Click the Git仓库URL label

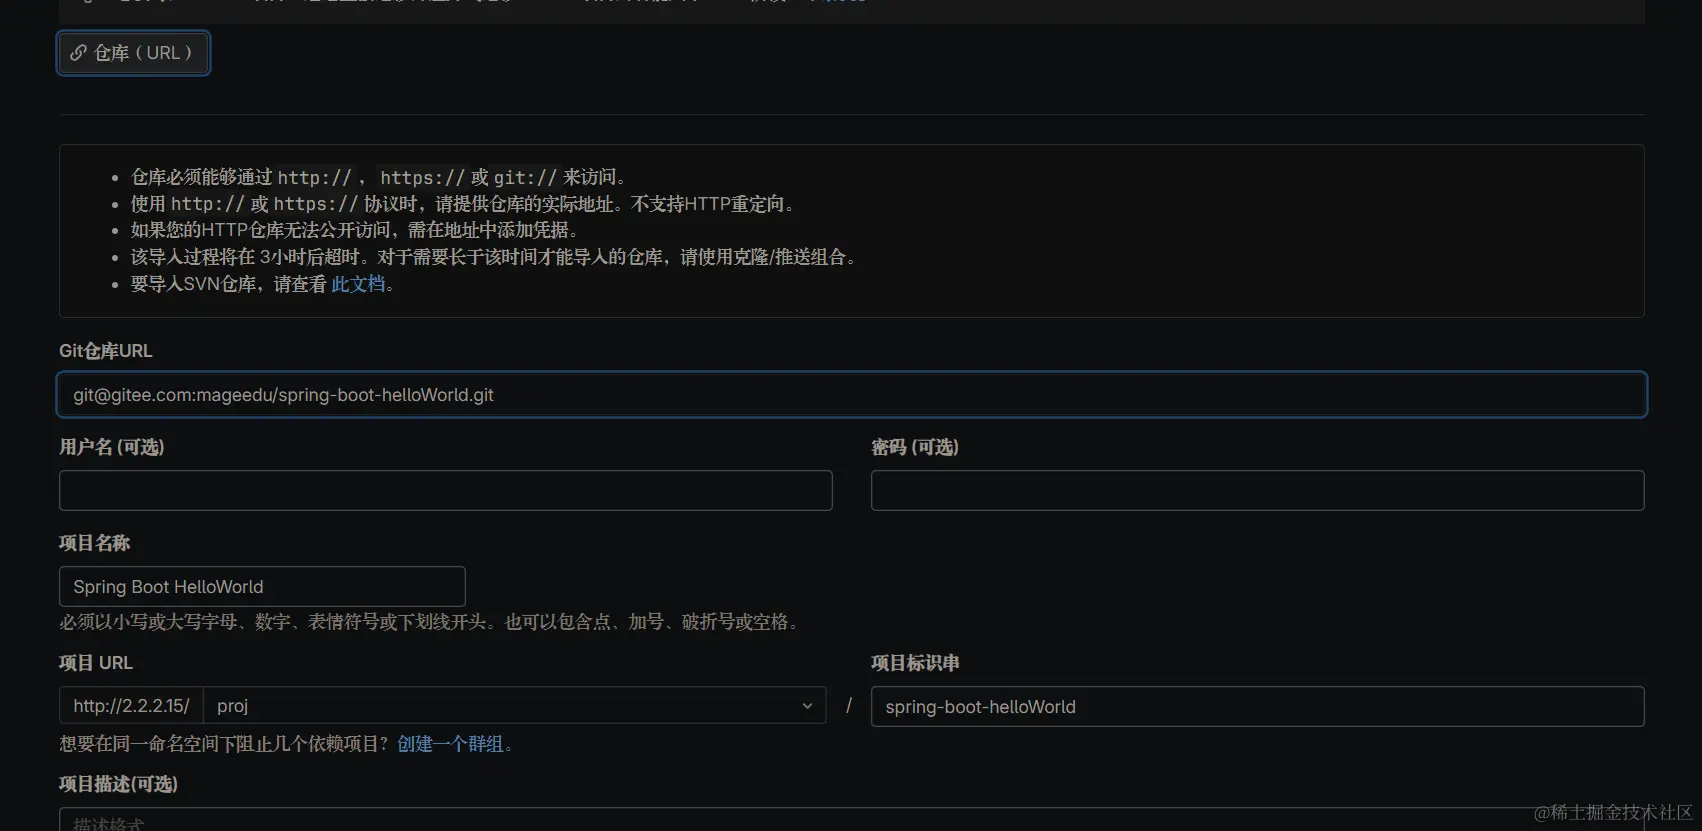[x=106, y=351]
